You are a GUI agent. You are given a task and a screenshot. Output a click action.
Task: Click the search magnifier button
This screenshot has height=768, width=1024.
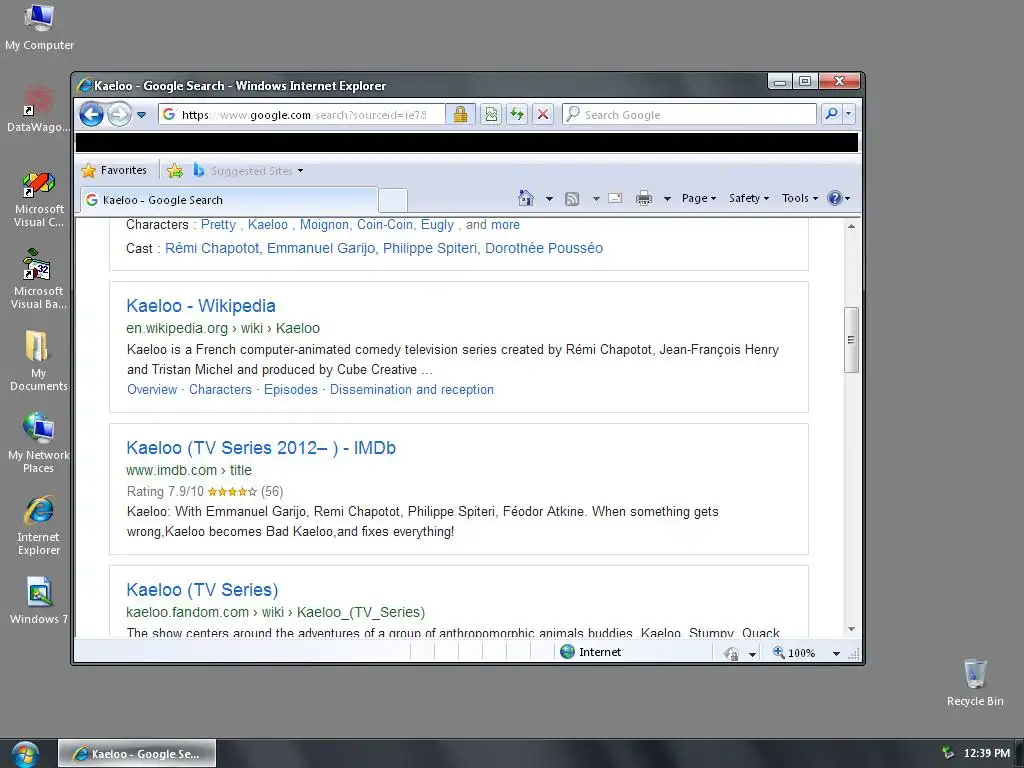coord(831,114)
